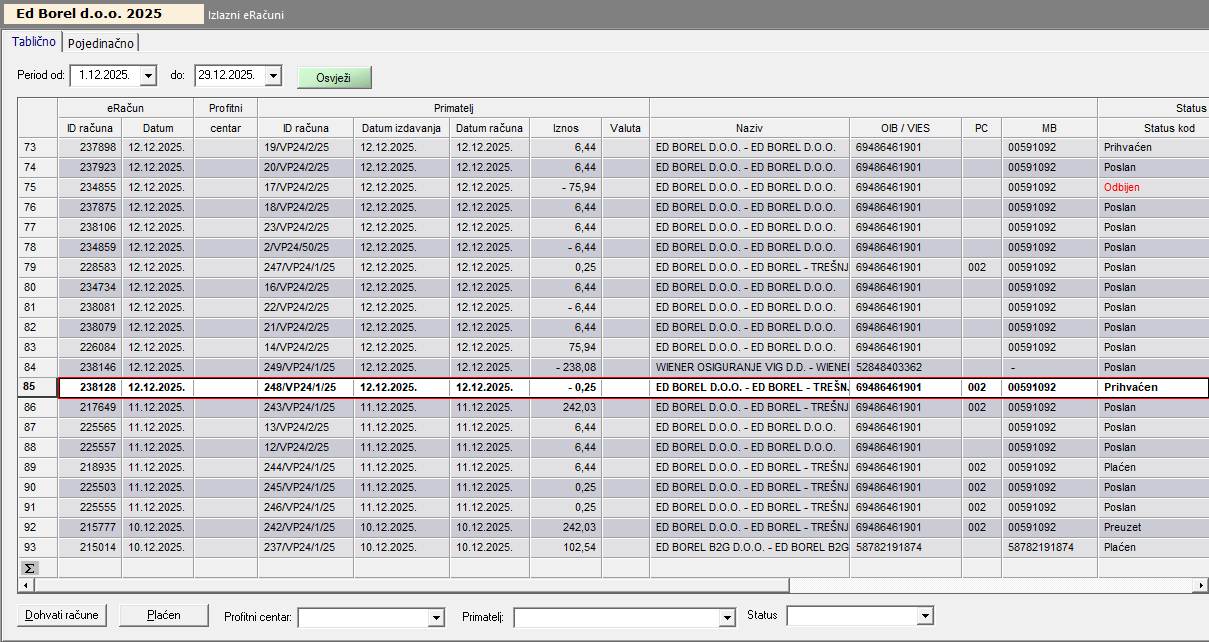Image resolution: width=1209 pixels, height=642 pixels.
Task: Expand the Primatelj filter dropdown
Action: pos(727,618)
